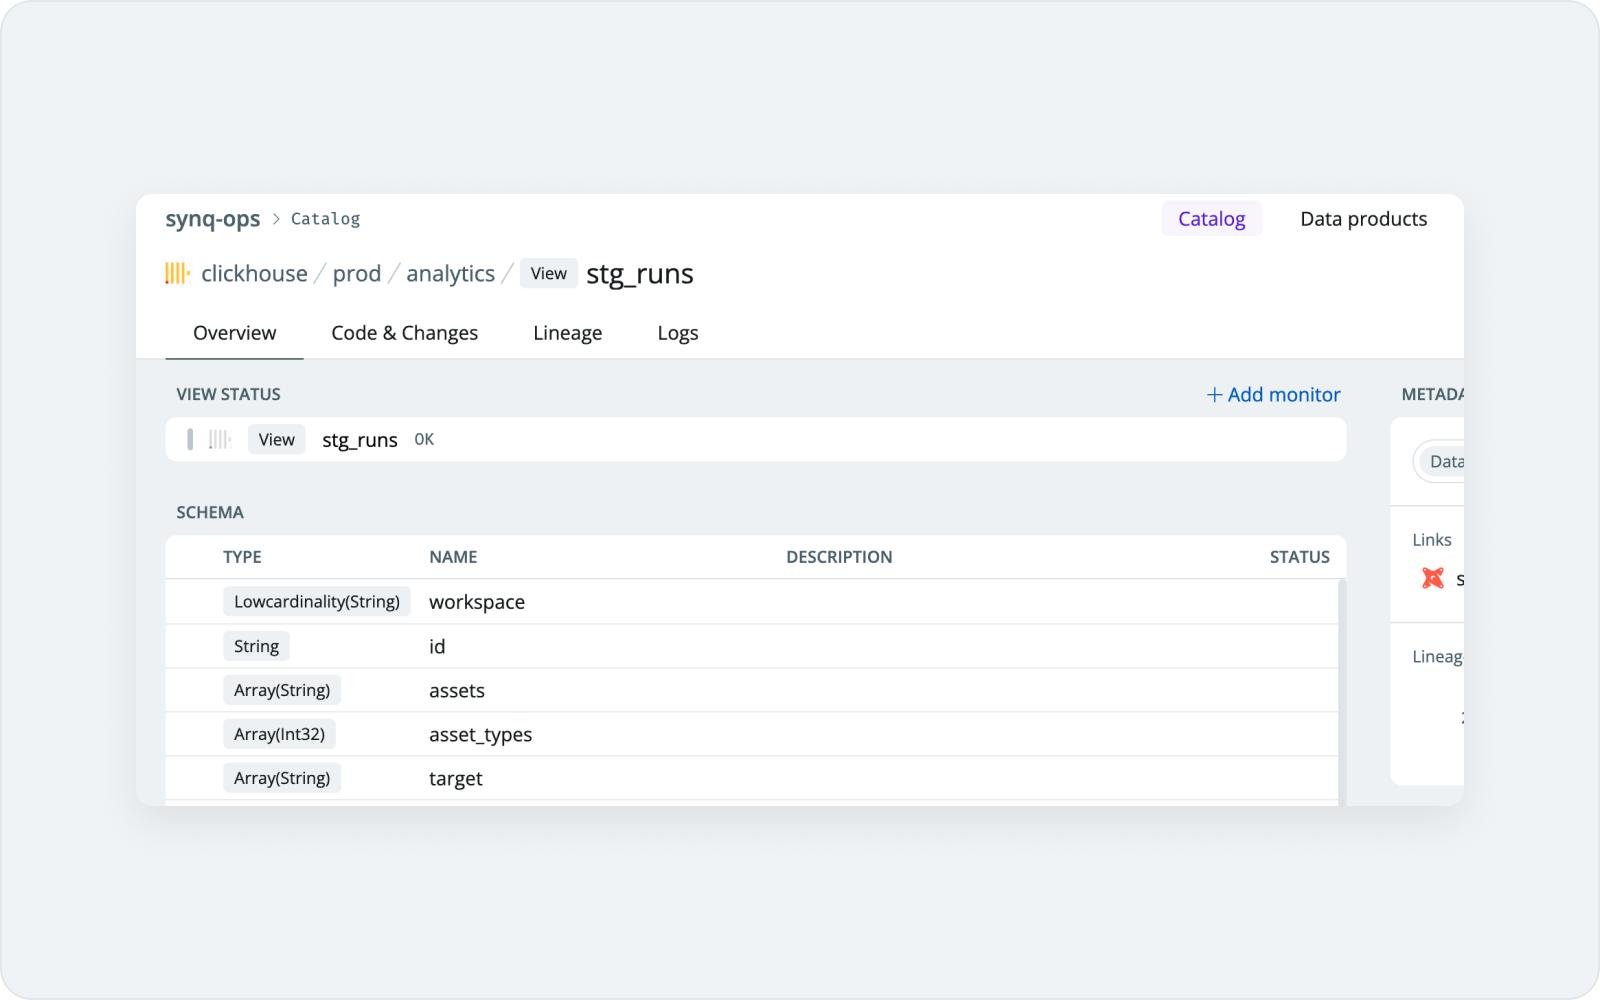Select the workspace column name
This screenshot has width=1600, height=1000.
tap(477, 602)
